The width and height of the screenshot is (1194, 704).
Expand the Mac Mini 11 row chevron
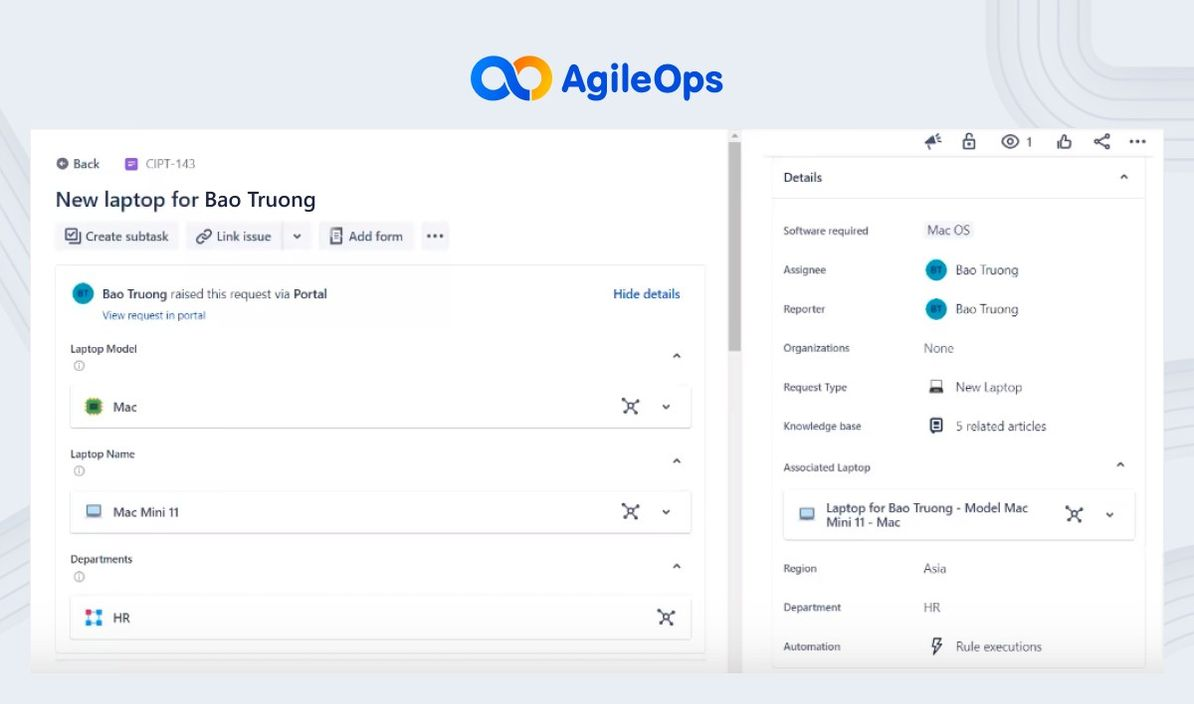click(666, 511)
